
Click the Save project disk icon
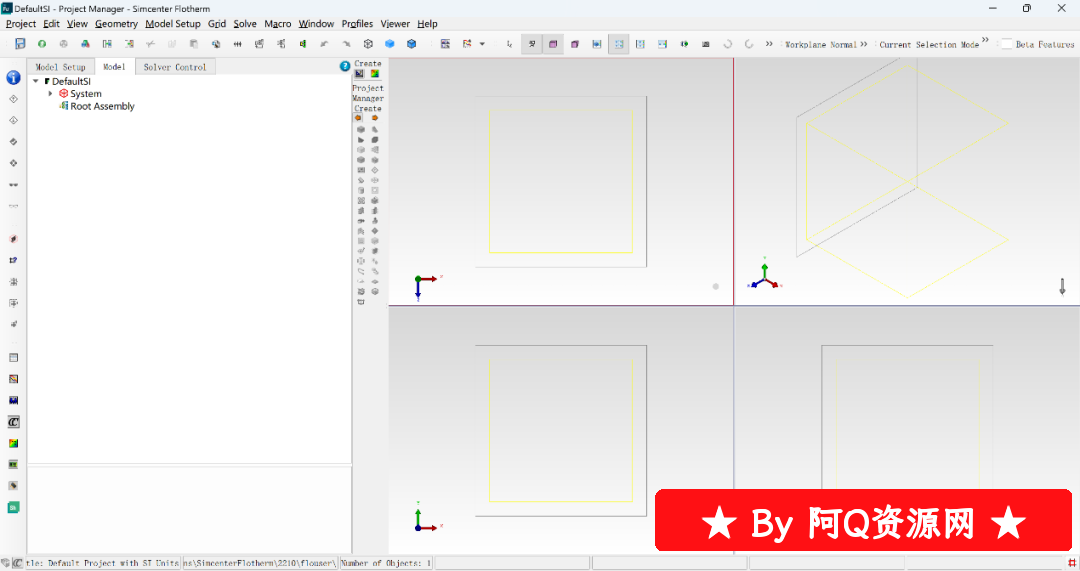pos(20,43)
